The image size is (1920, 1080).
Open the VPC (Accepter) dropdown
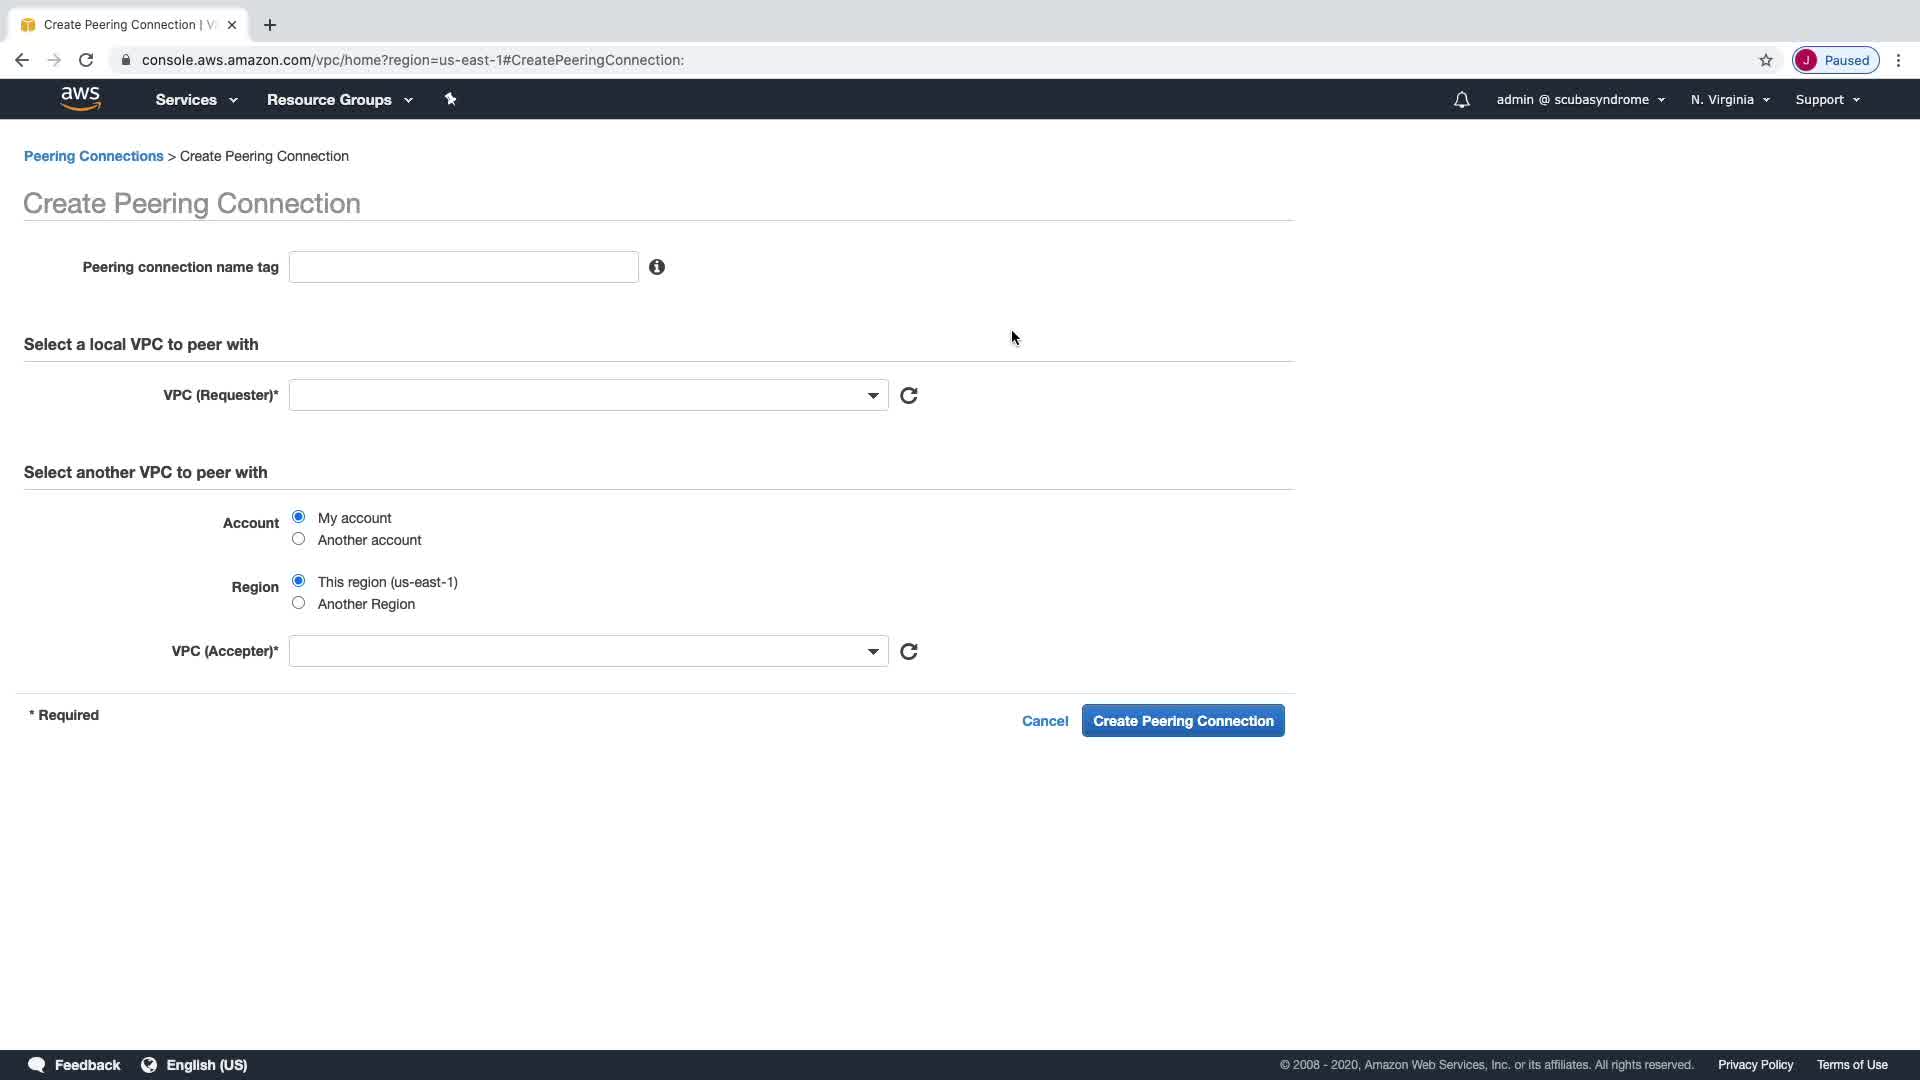[588, 652]
